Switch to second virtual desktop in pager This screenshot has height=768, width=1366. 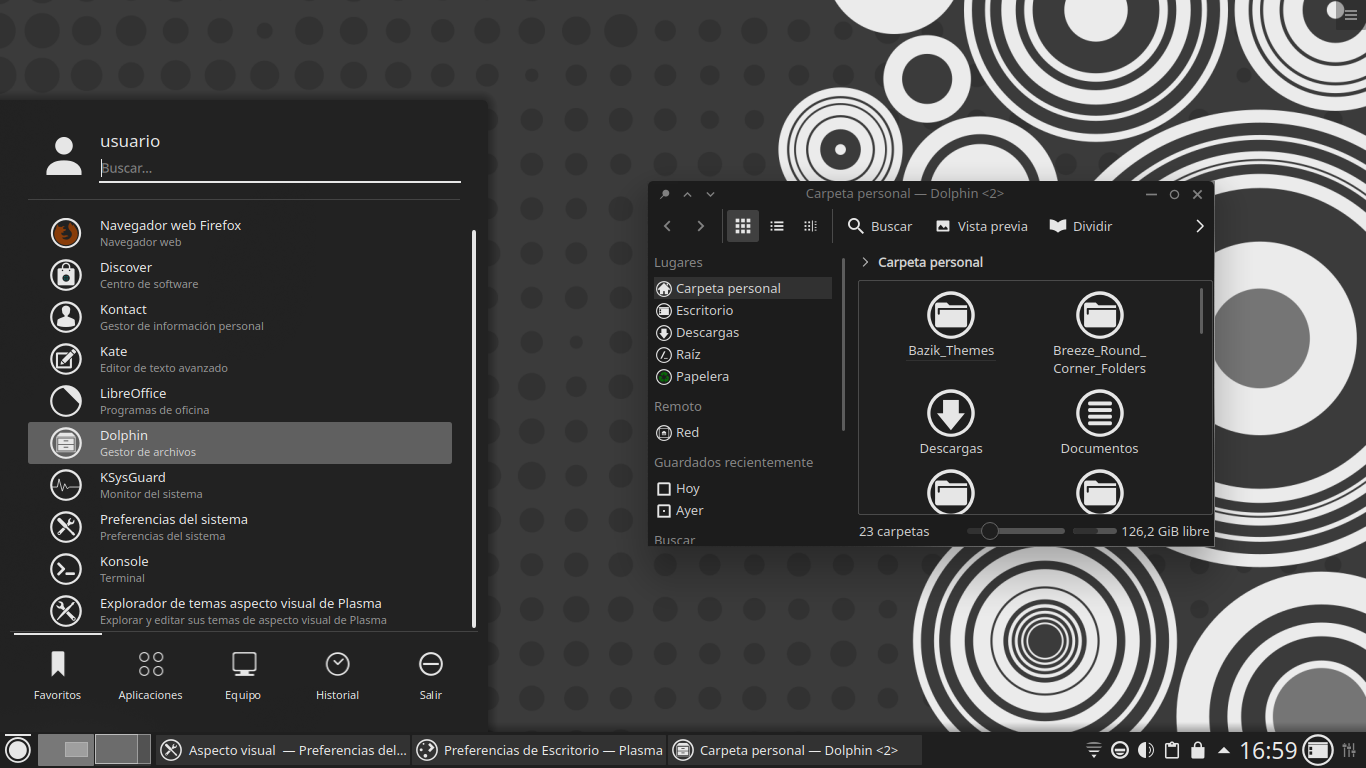coord(123,749)
